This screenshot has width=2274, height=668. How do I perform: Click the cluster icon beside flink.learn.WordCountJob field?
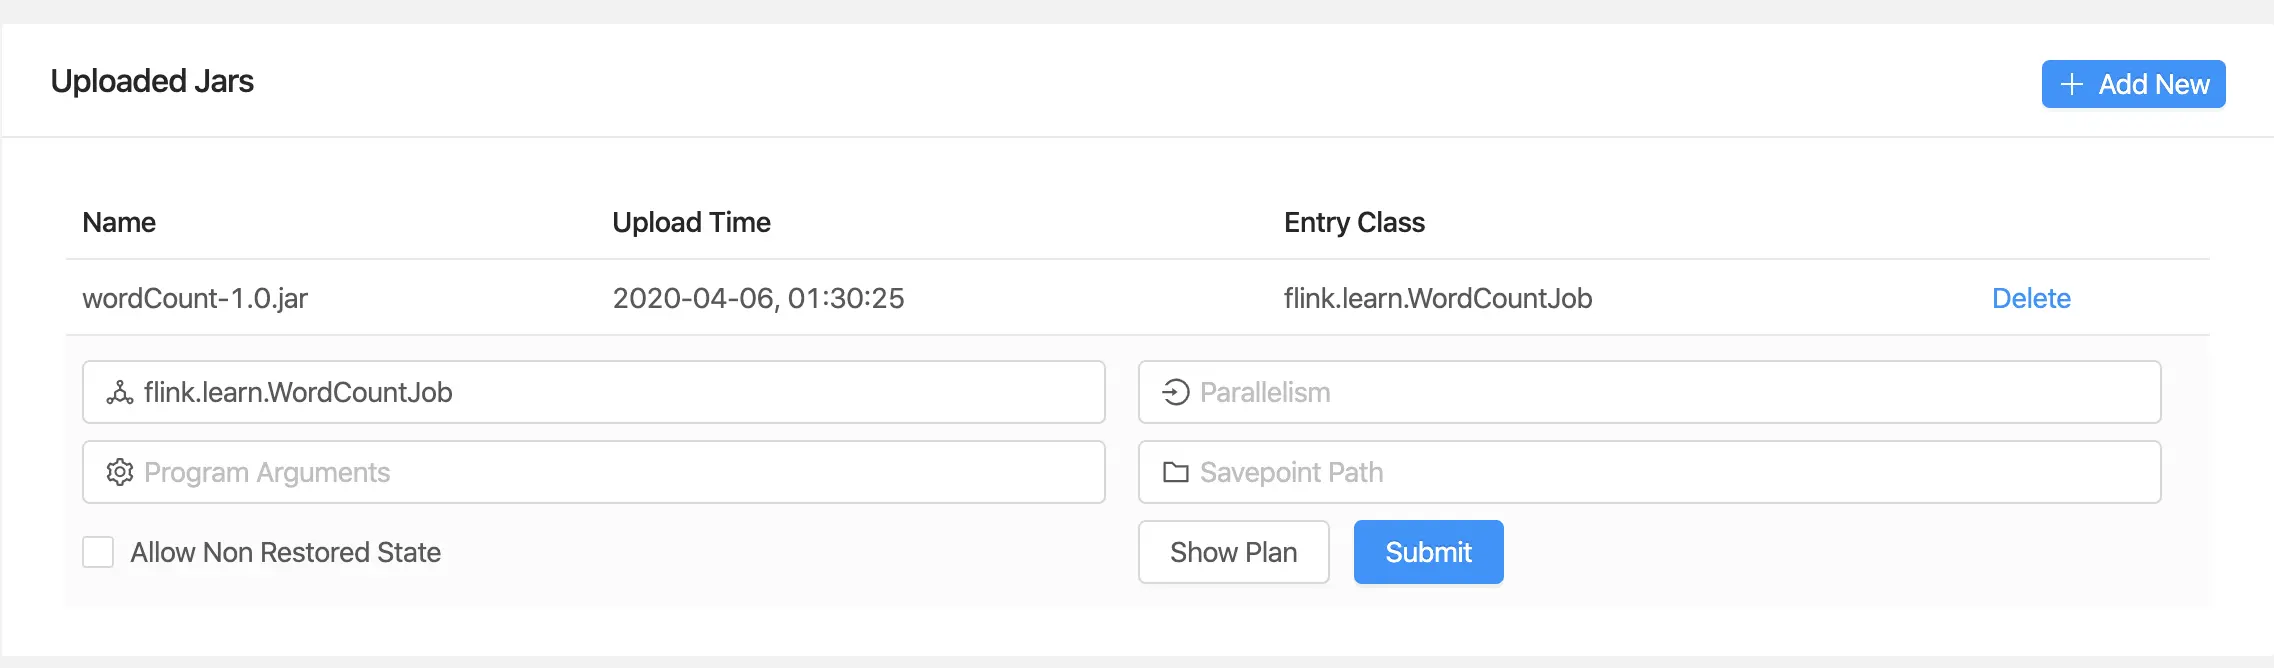click(x=120, y=392)
